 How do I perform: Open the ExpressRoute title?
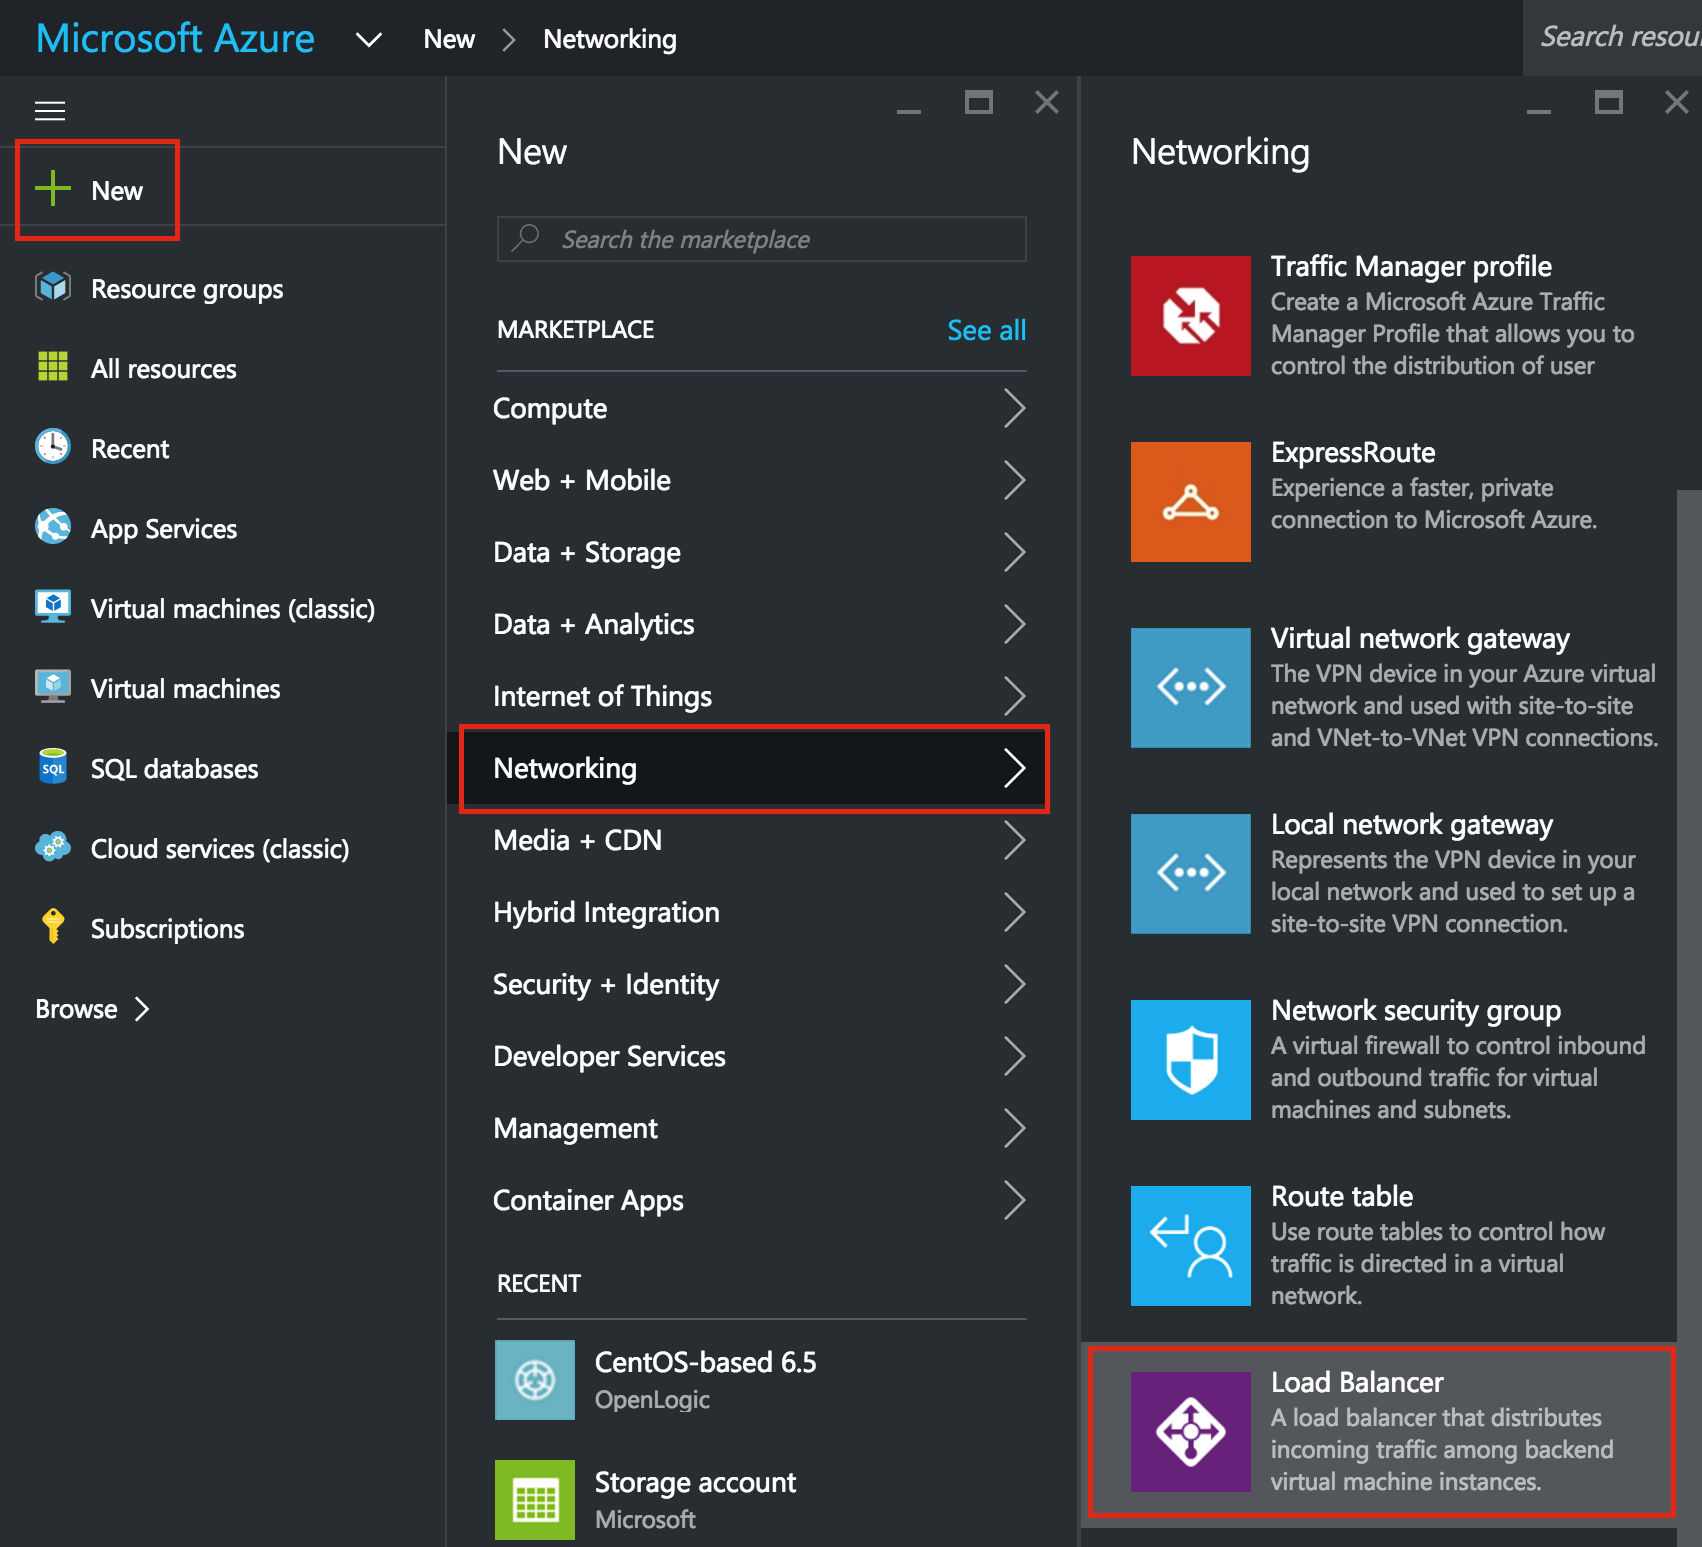pyautogui.click(x=1353, y=452)
